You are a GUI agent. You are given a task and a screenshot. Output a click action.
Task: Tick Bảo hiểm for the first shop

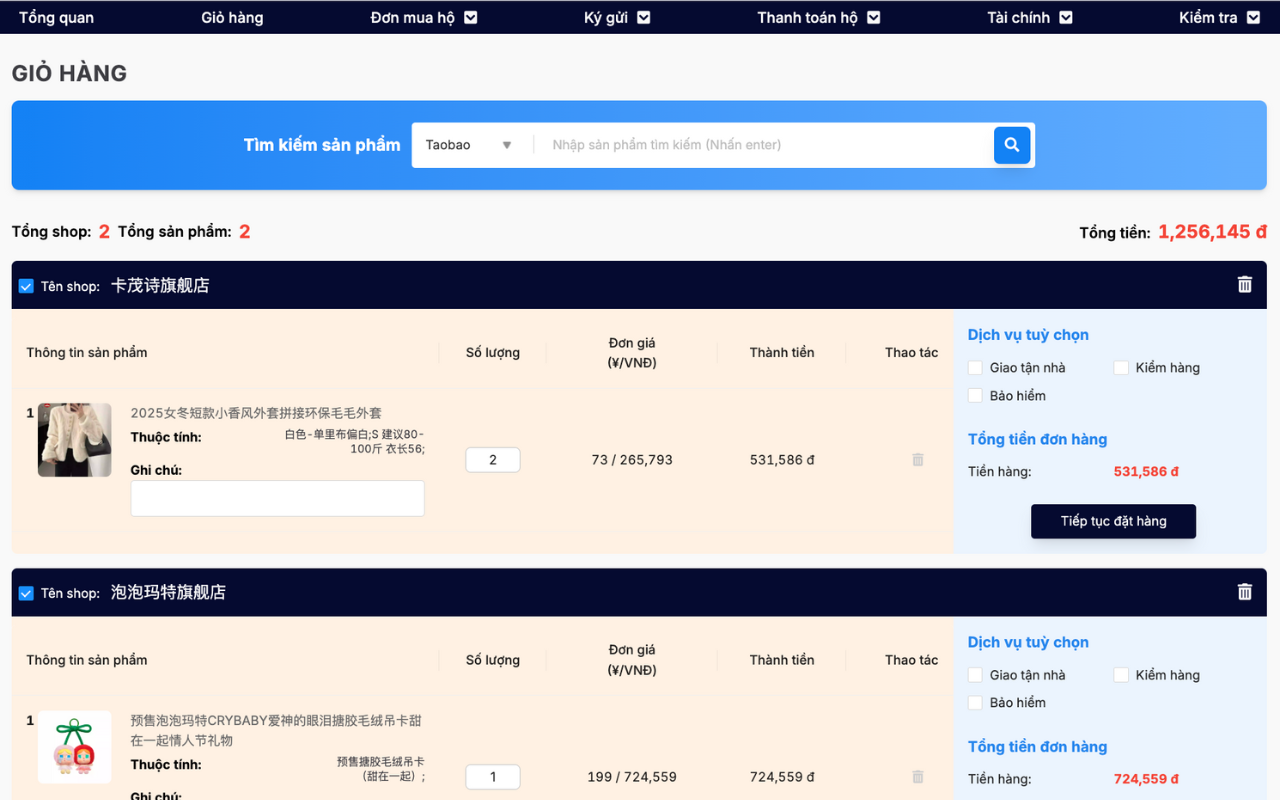(x=976, y=396)
